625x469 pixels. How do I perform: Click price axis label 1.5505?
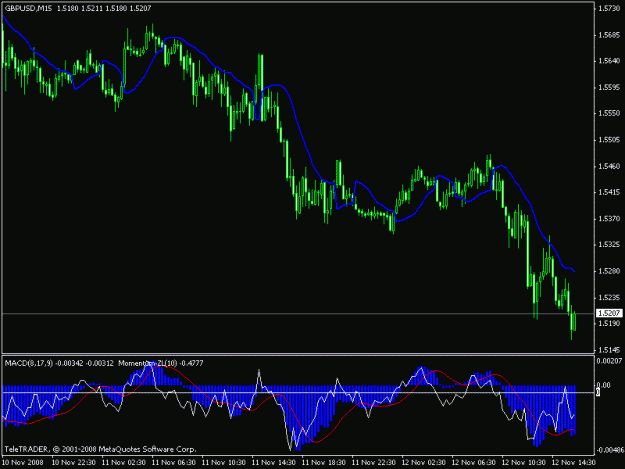(609, 140)
